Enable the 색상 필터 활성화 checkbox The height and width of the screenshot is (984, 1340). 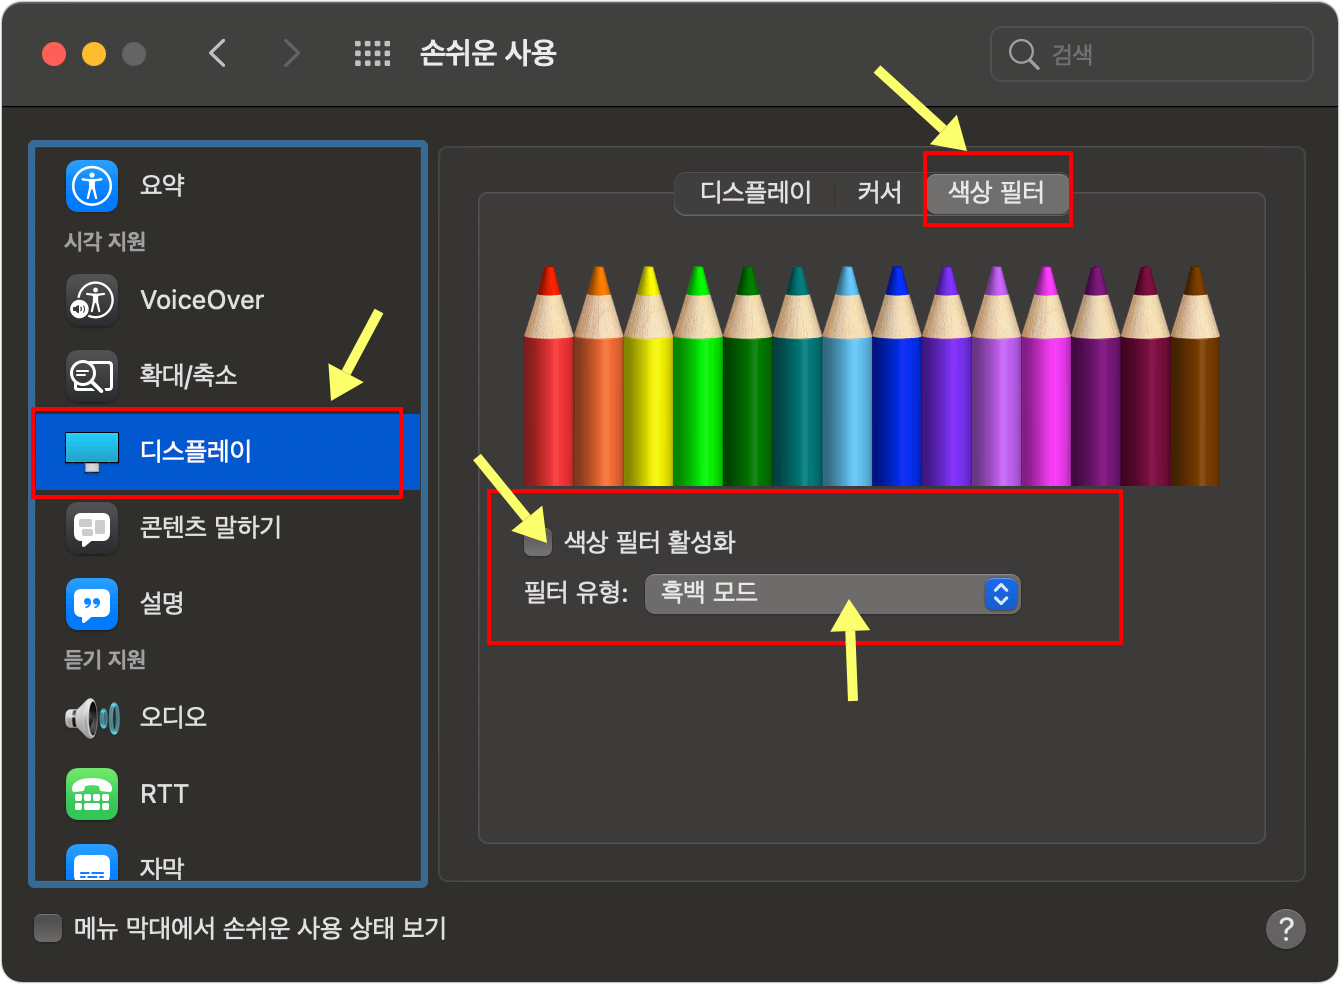538,543
